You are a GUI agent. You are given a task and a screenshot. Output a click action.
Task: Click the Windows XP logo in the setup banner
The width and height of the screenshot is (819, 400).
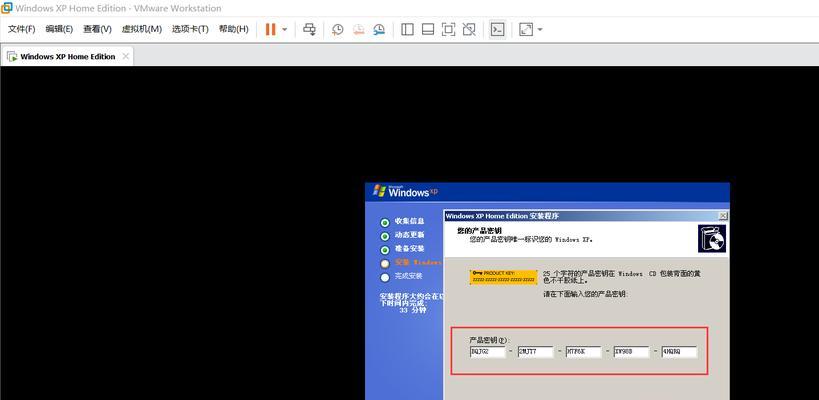click(406, 191)
